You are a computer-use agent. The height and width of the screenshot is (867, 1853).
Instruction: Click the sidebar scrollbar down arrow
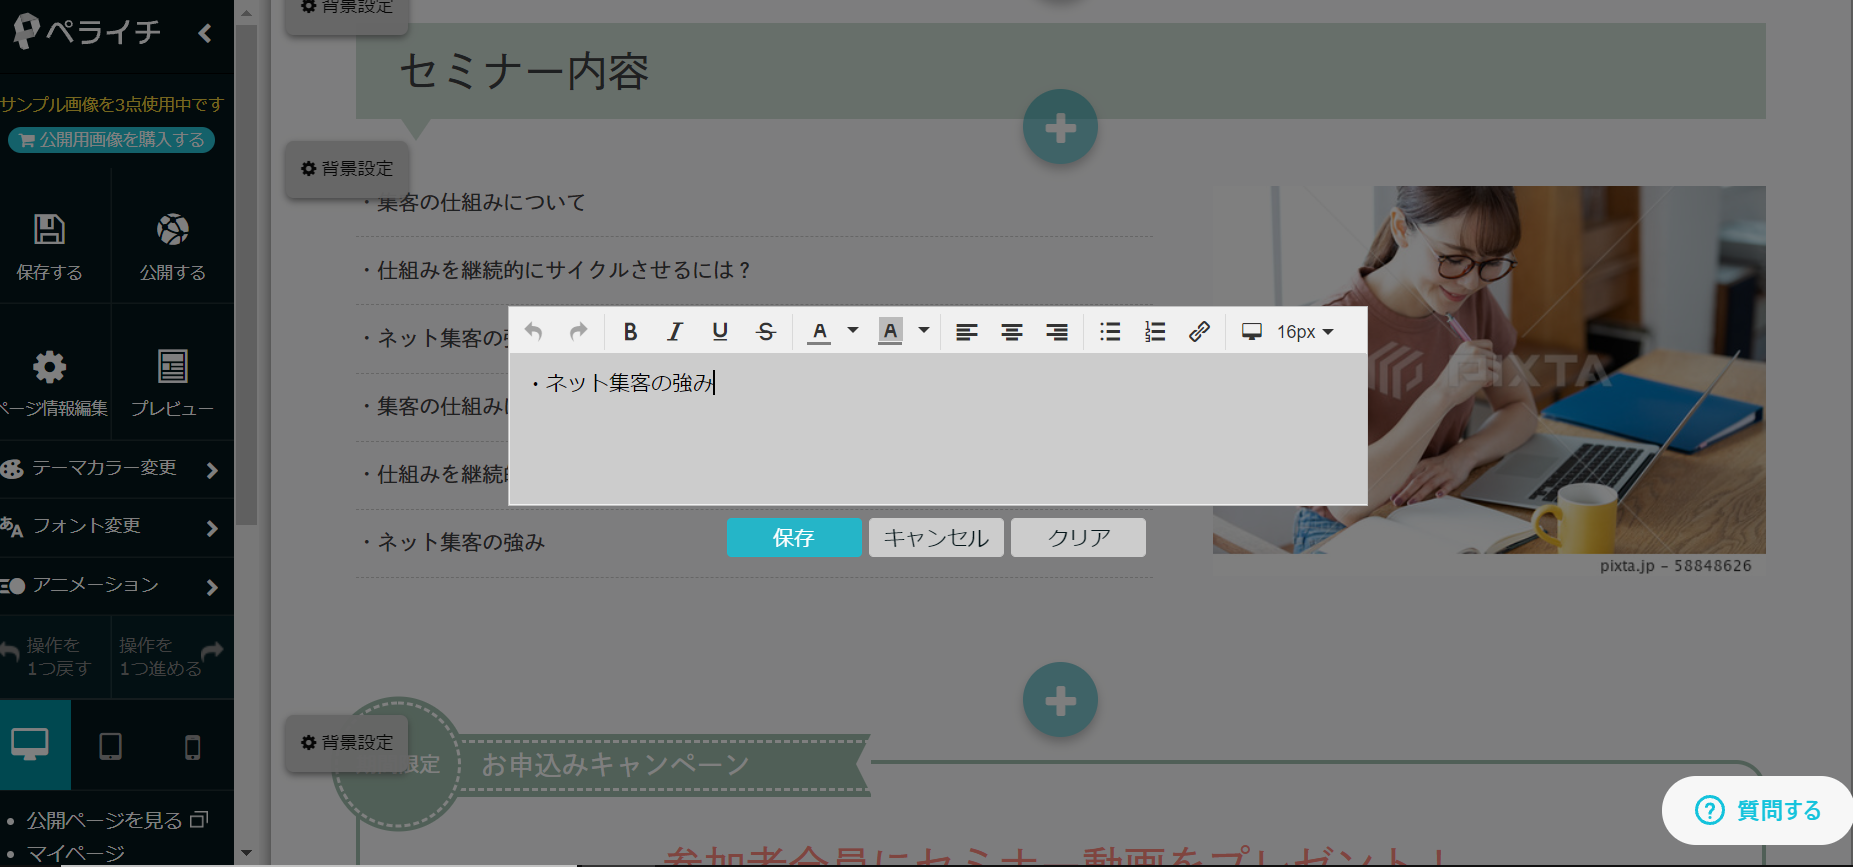[x=246, y=853]
